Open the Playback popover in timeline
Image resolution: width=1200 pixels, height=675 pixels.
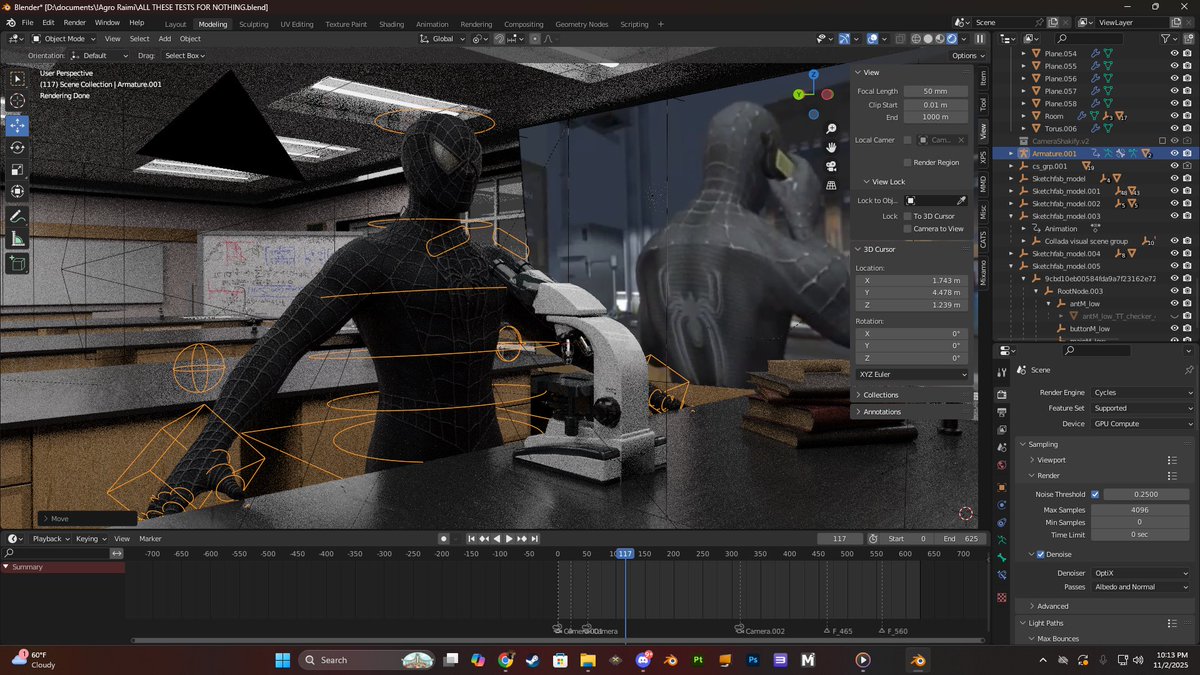pos(50,538)
